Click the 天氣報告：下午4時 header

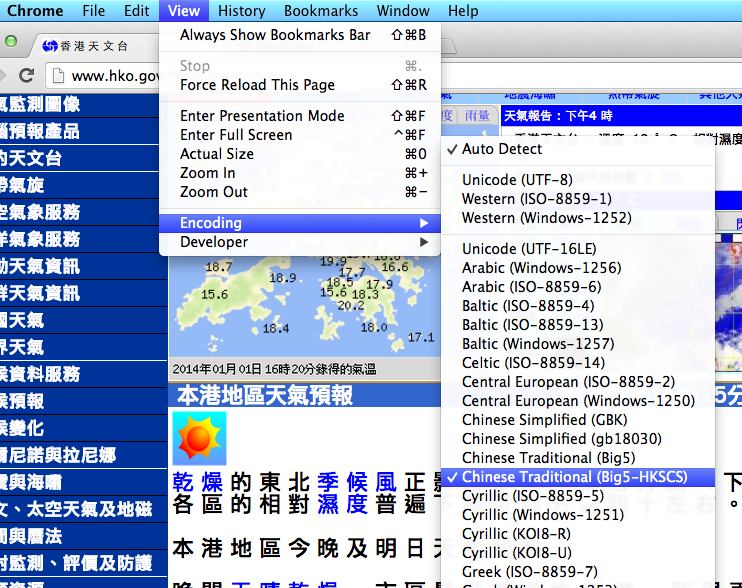pos(621,115)
